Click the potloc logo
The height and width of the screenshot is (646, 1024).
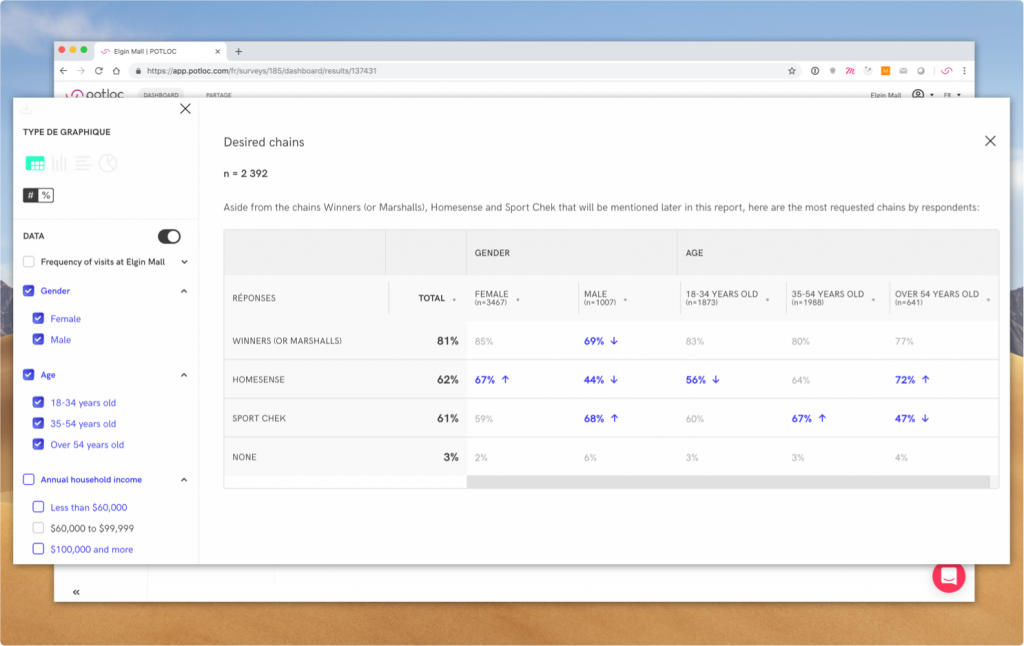tap(95, 94)
